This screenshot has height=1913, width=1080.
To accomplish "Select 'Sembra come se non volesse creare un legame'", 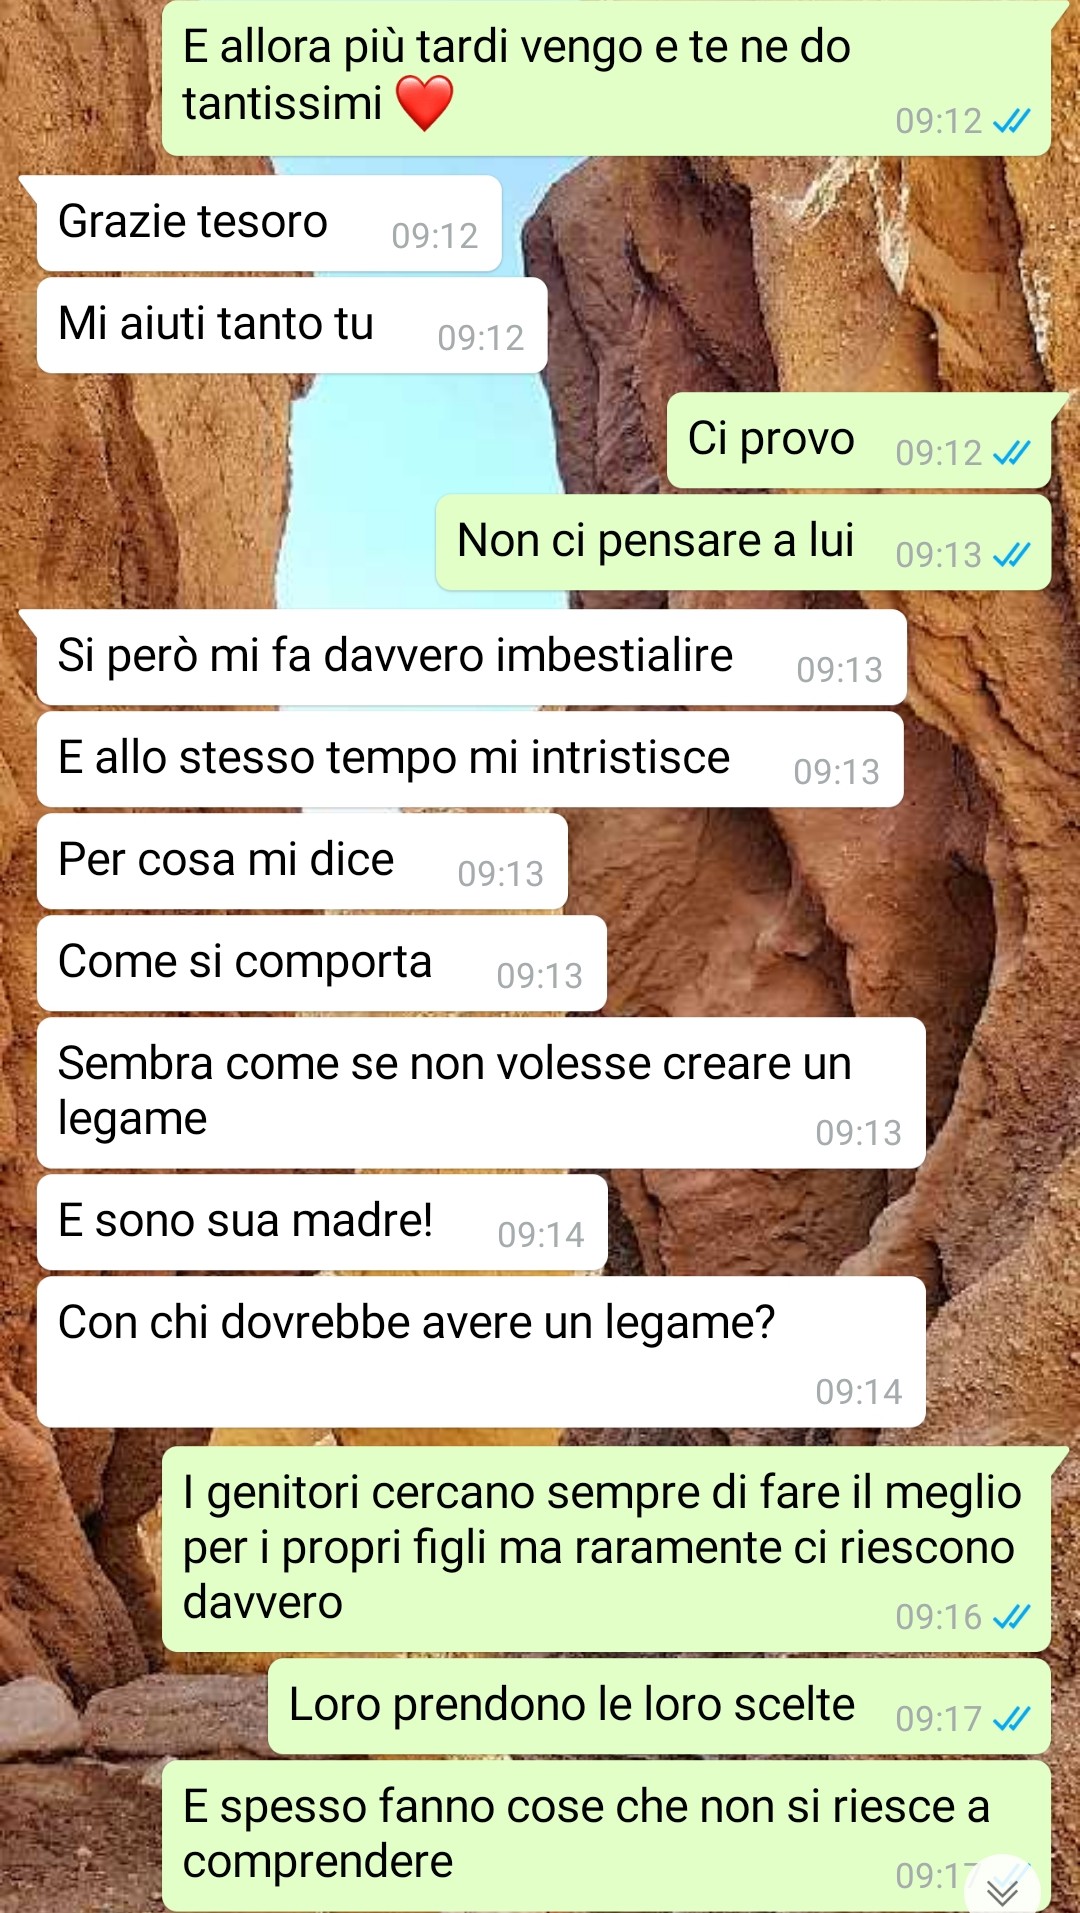I will (x=481, y=1093).
